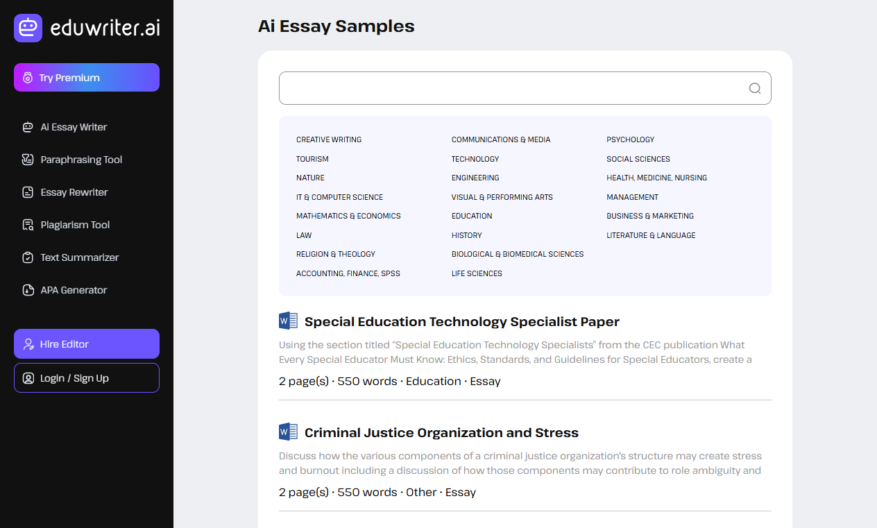Click the Text Summarizer sidebar icon

[27, 257]
